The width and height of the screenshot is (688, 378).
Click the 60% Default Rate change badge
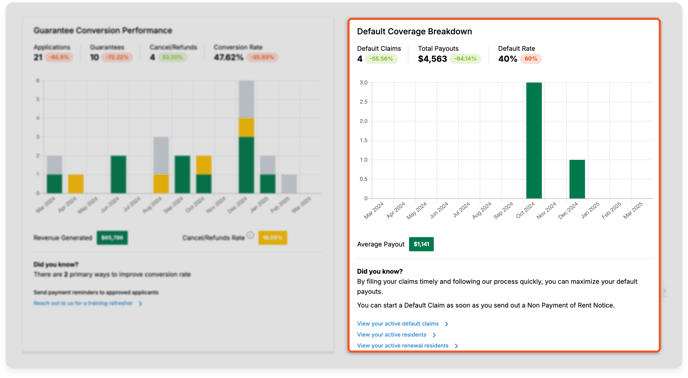click(531, 59)
